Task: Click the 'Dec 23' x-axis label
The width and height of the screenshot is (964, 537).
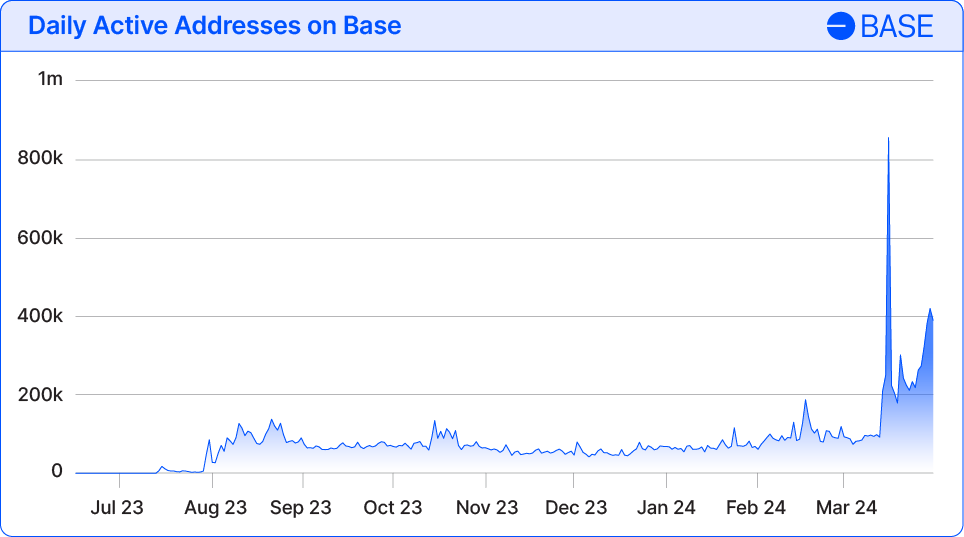Action: pyautogui.click(x=576, y=507)
